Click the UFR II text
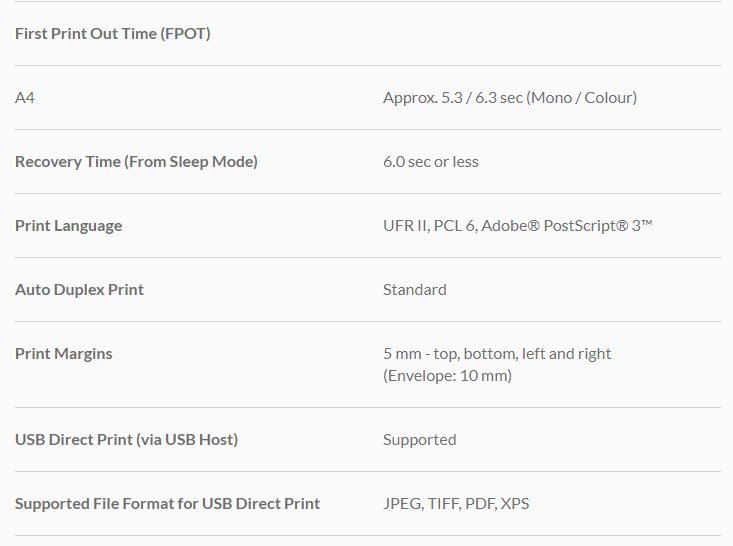733x546 pixels. [405, 226]
